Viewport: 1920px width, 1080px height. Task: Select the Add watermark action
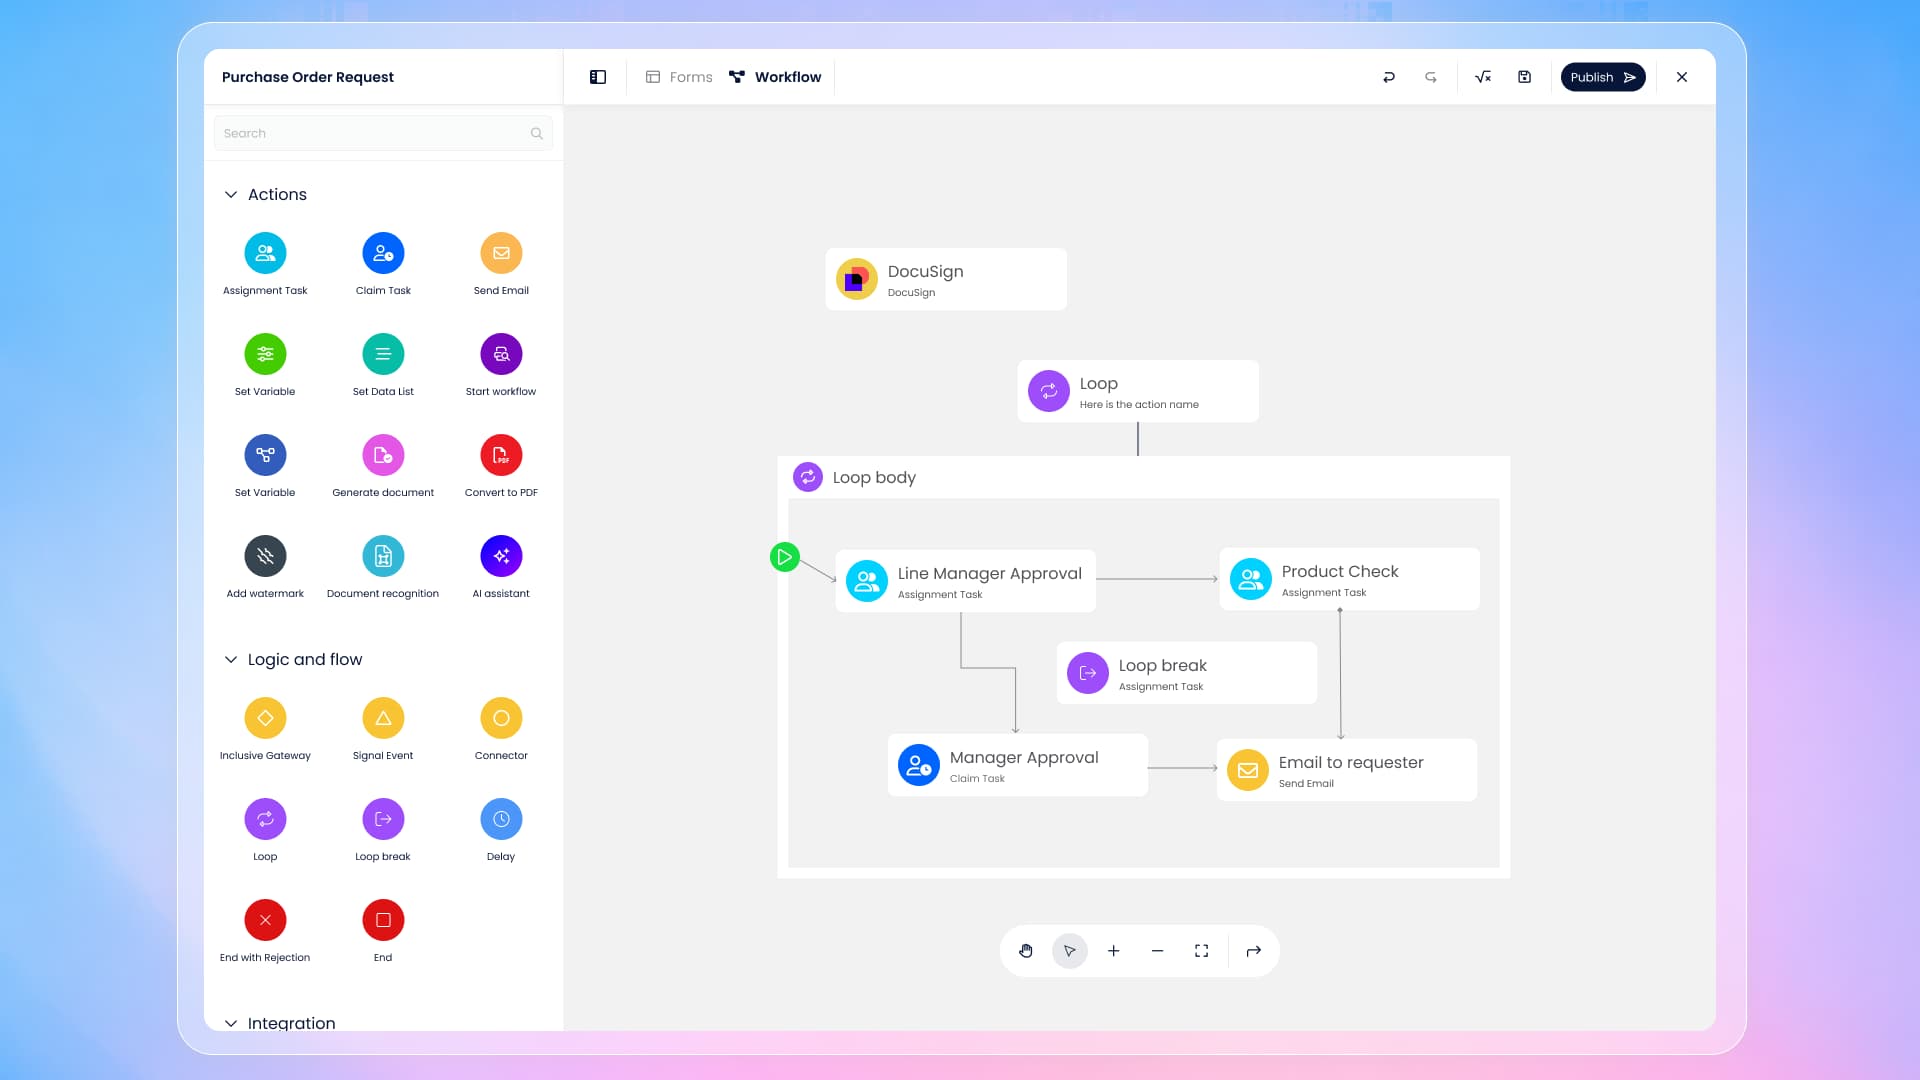265,556
